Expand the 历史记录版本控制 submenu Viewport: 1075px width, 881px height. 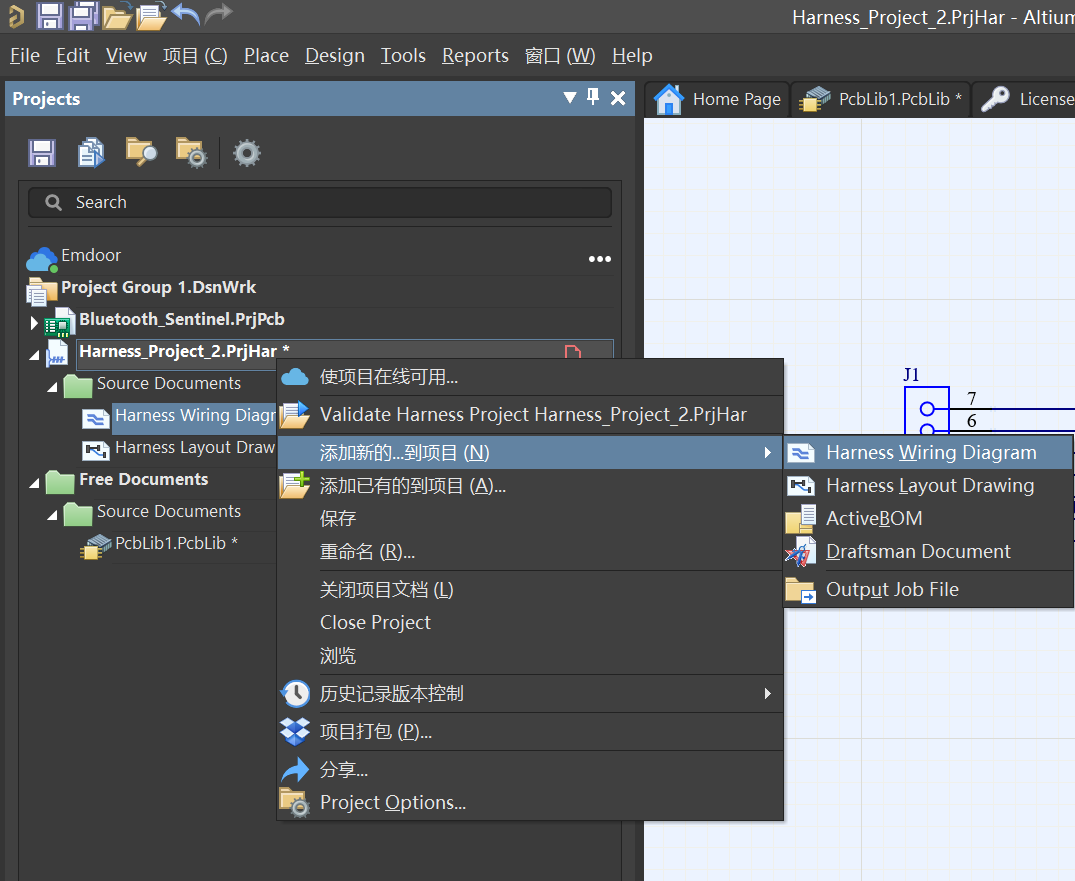click(x=767, y=693)
